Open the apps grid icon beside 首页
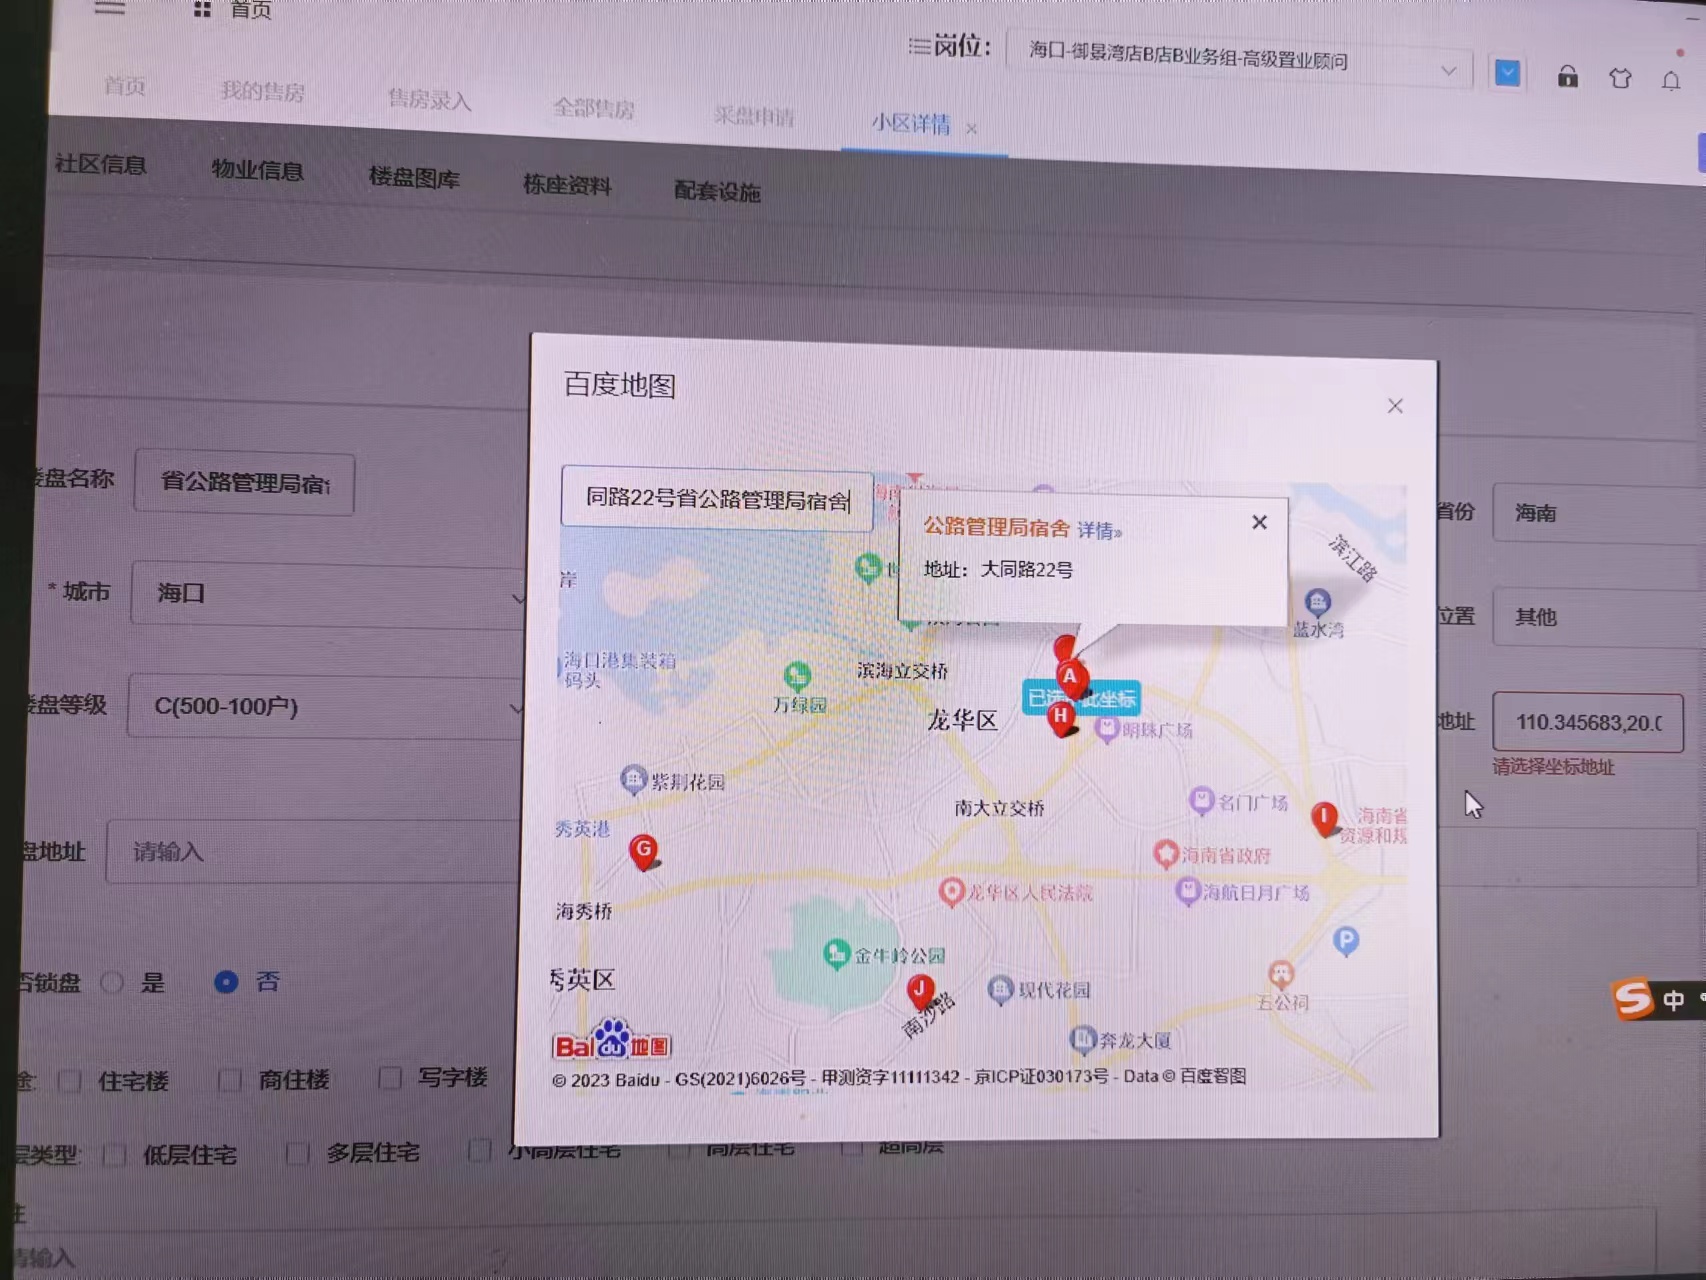Screen dimensions: 1706x1280 [203, 9]
